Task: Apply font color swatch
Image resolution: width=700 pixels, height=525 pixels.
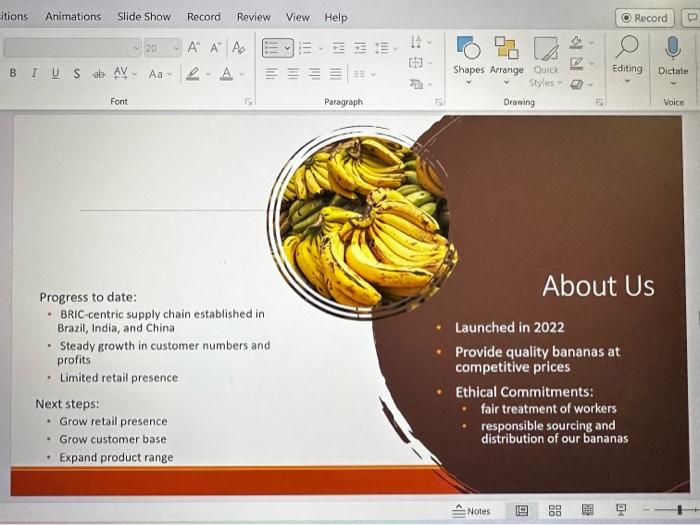Action: point(227,74)
